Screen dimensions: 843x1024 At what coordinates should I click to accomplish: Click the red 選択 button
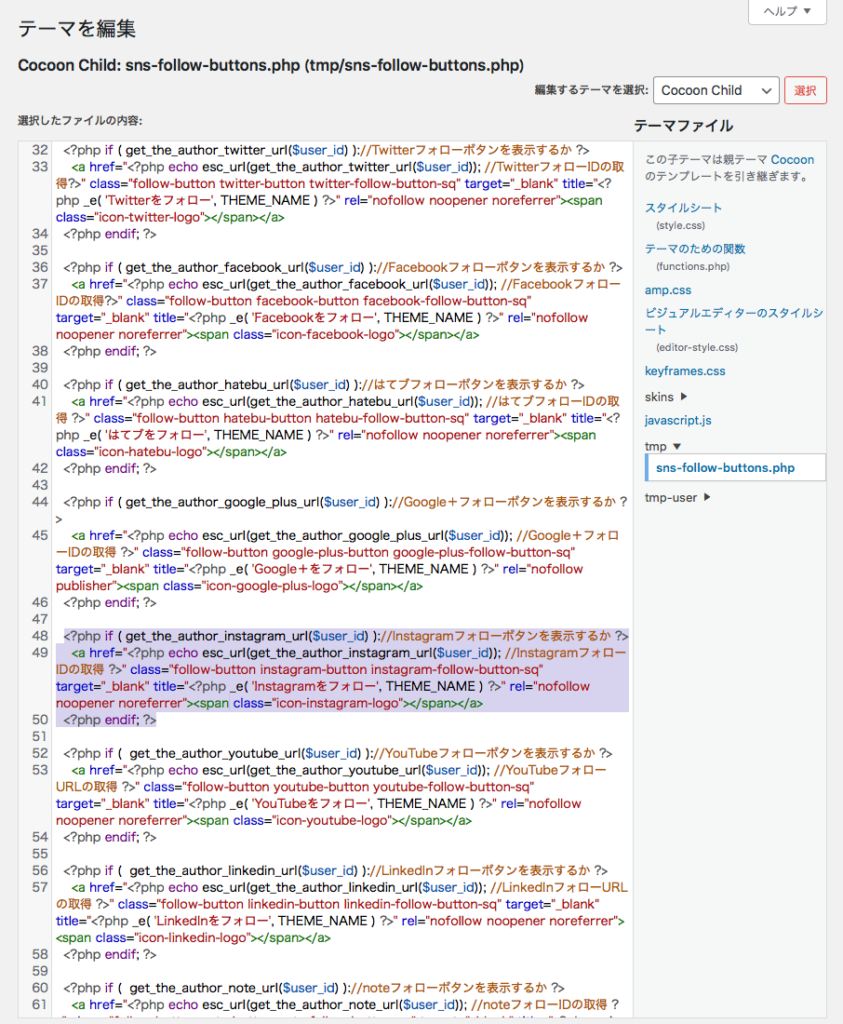coord(805,90)
